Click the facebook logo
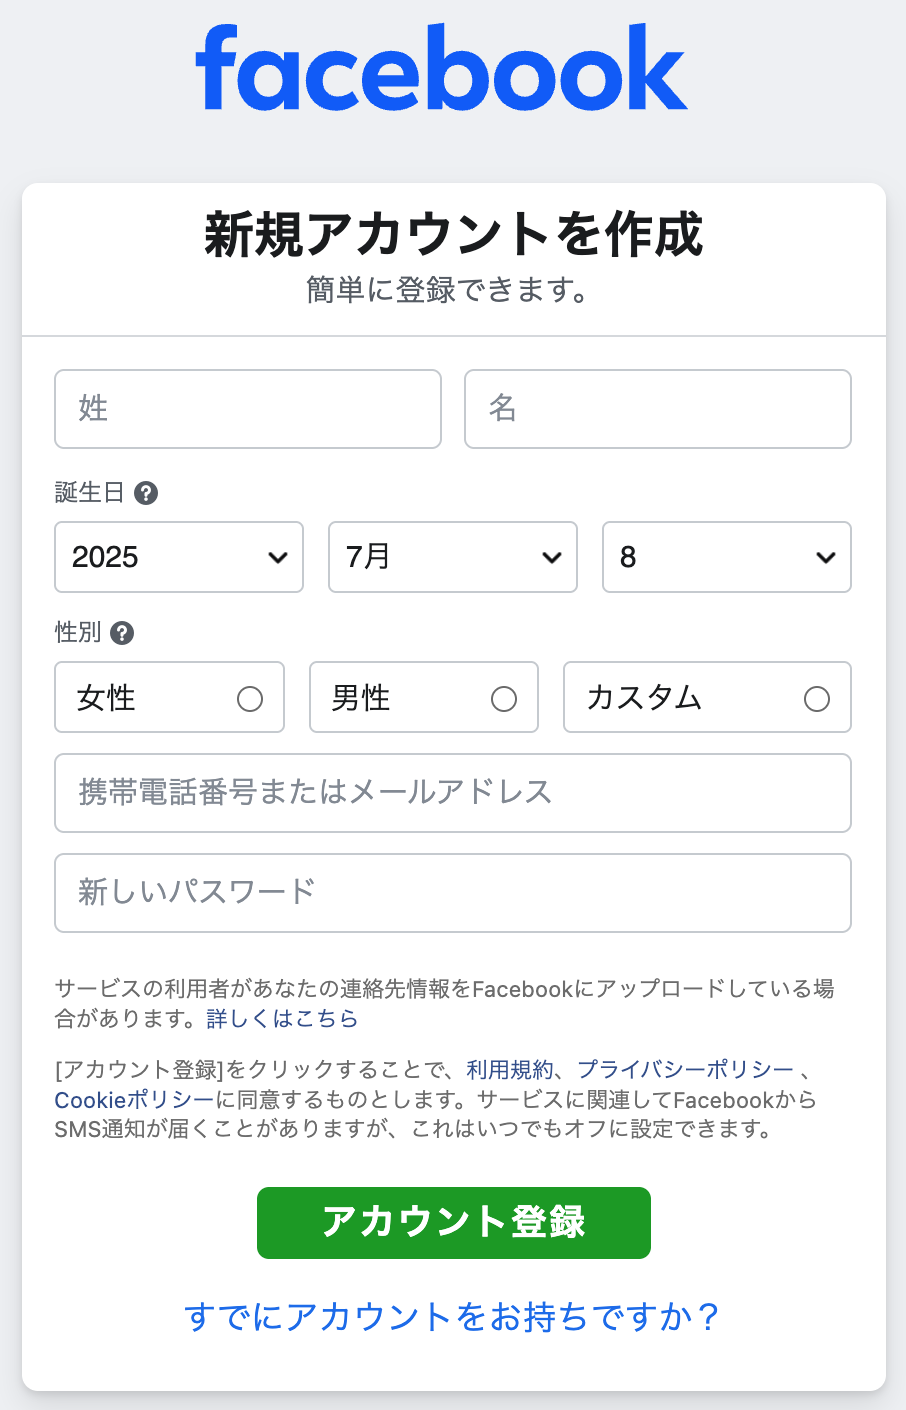Viewport: 906px width, 1410px height. tap(441, 68)
